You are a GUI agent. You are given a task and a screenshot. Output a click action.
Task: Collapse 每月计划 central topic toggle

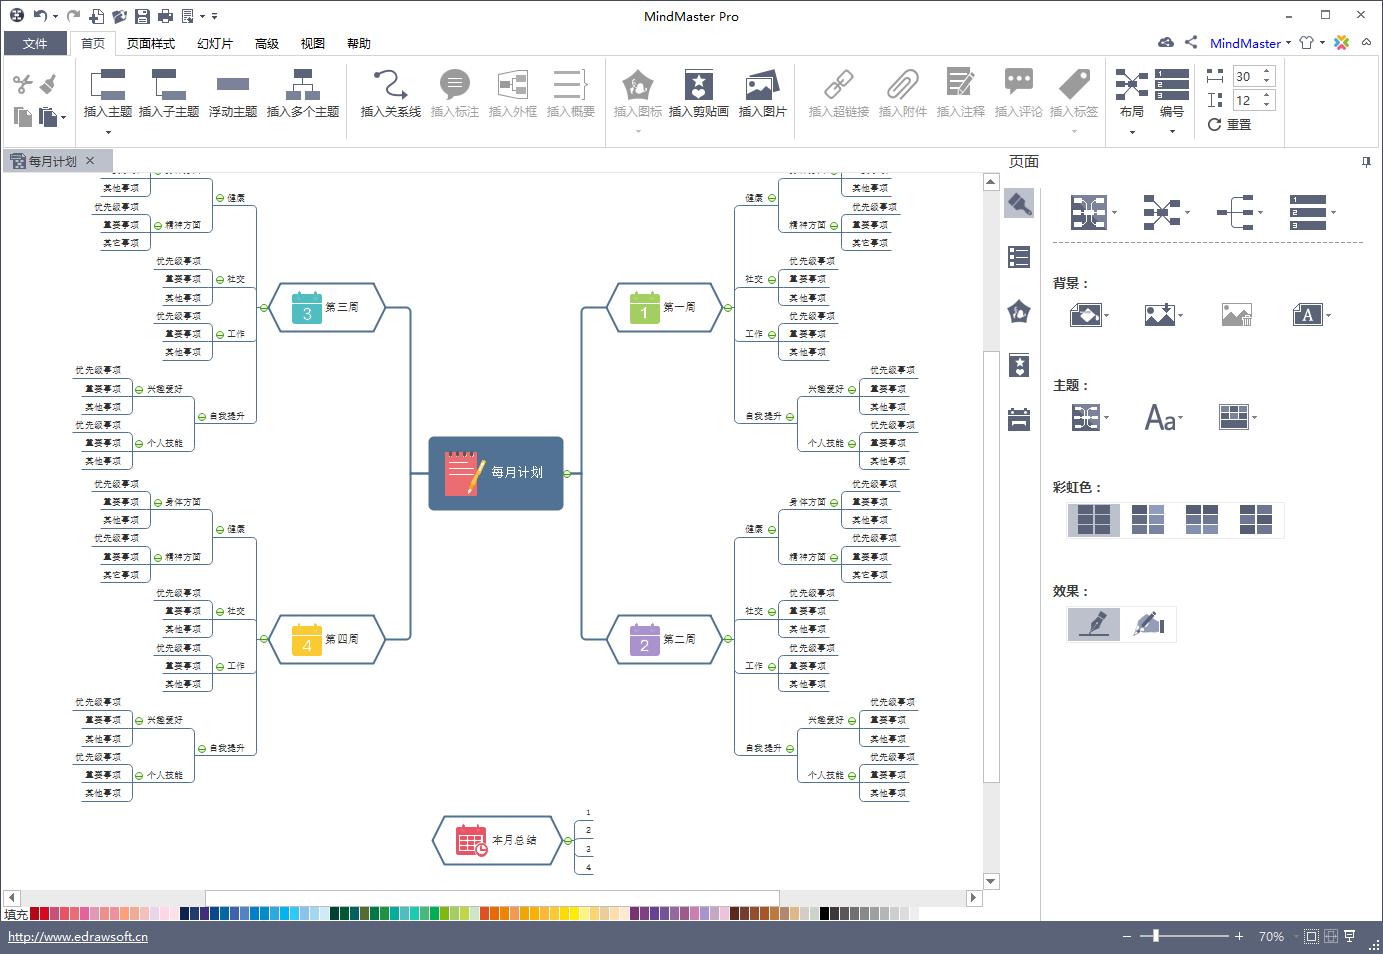567,474
